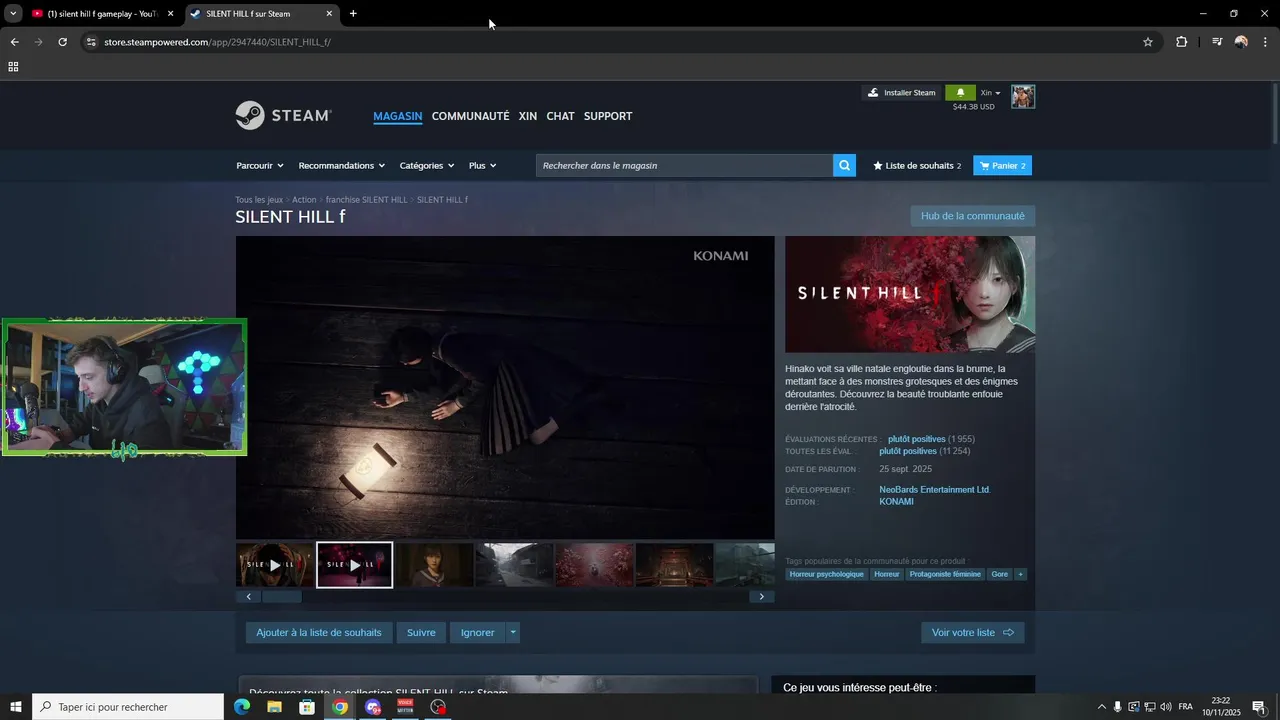The height and width of the screenshot is (720, 1280).
Task: Open NeoBards Entertainment Ltd. developer link
Action: click(935, 490)
